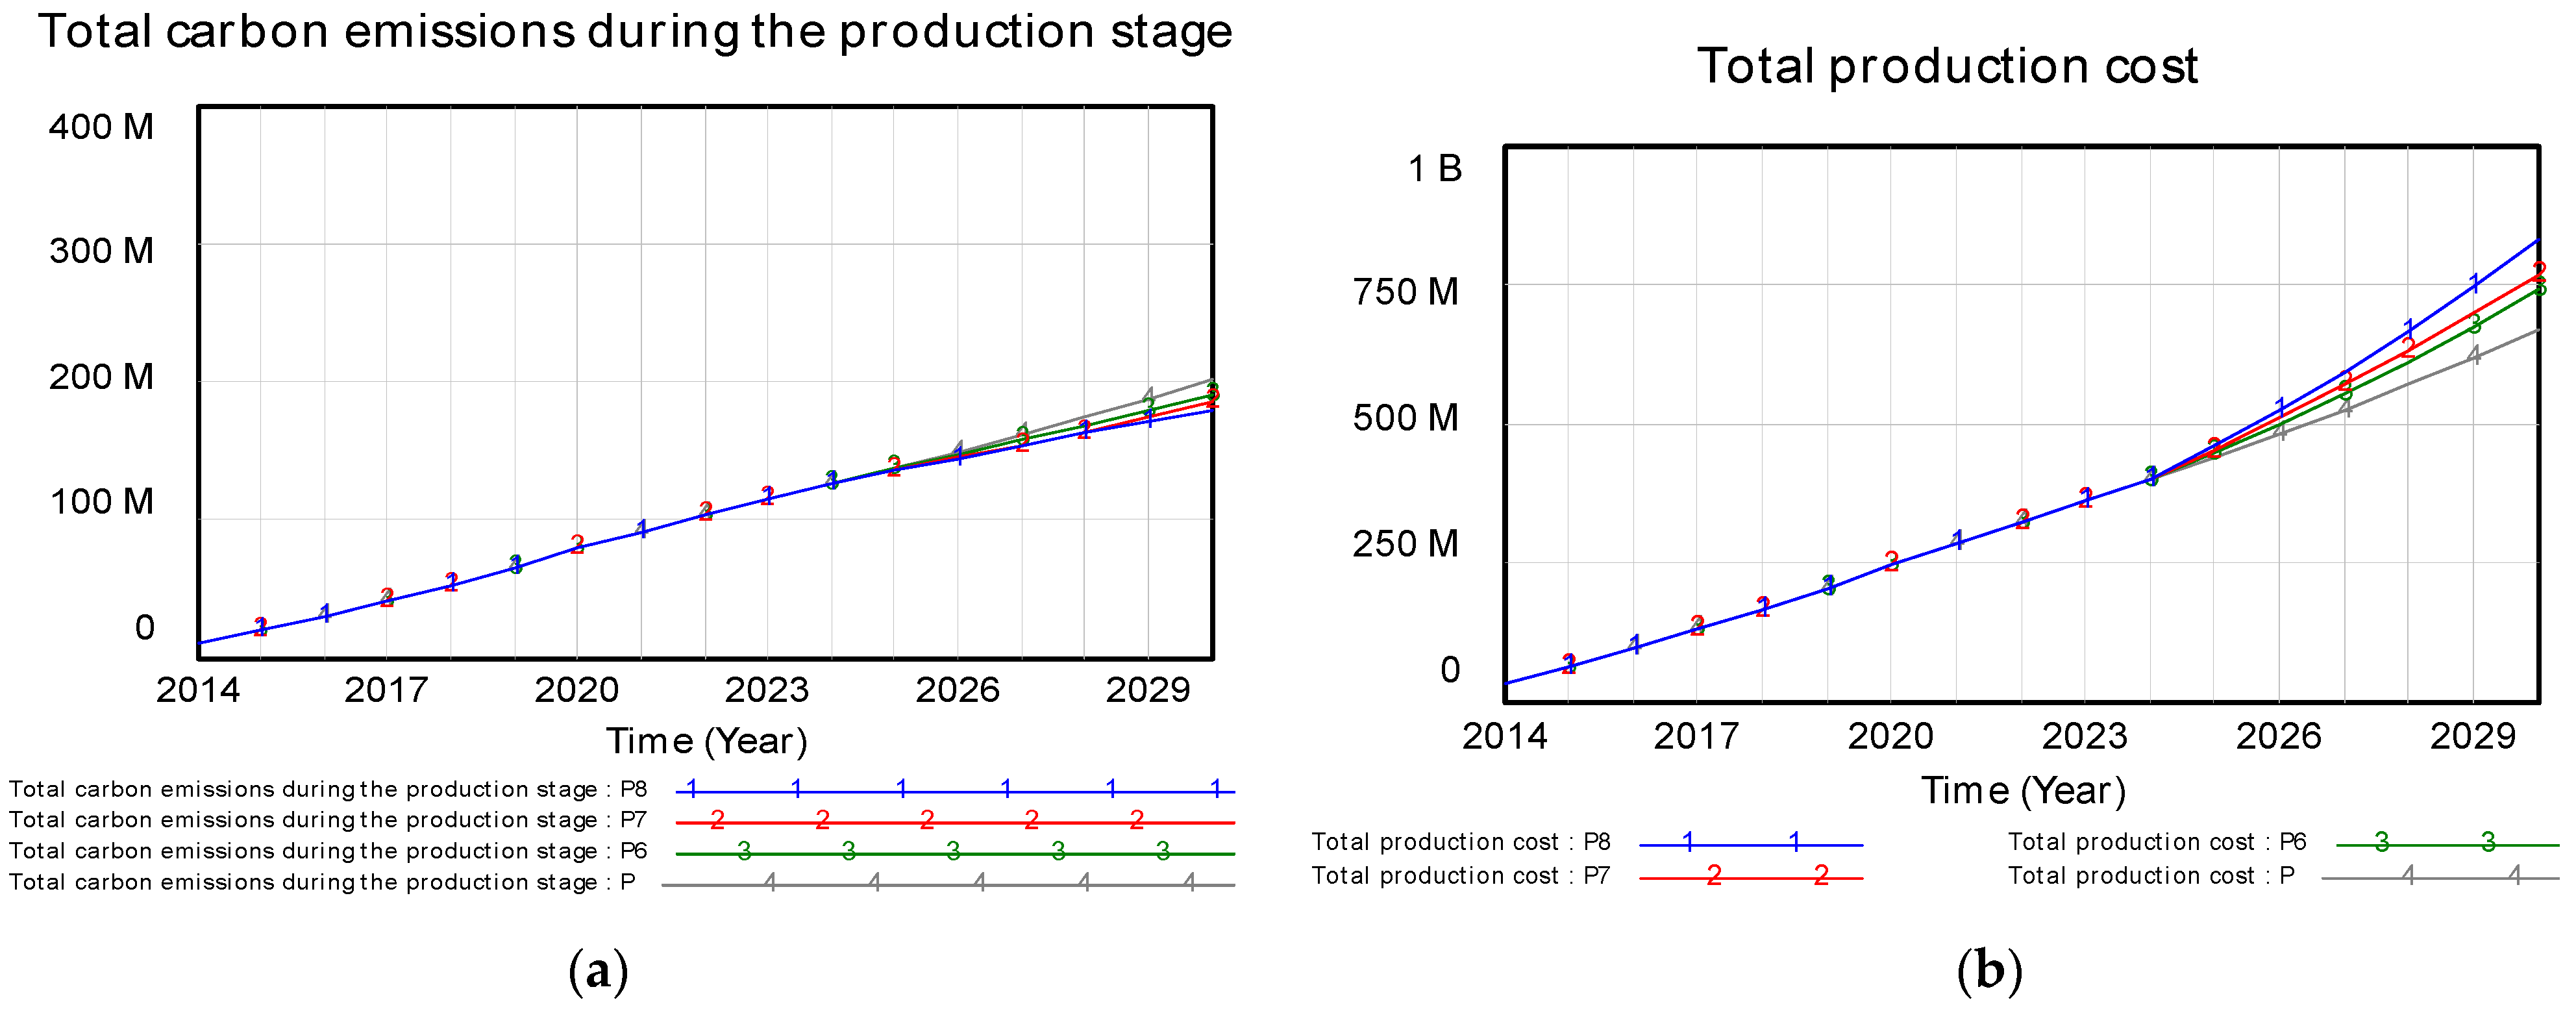The width and height of the screenshot is (2576, 1011).
Task: Click 'Time (Year)' axis title under chart (b)
Action: coord(2024,791)
